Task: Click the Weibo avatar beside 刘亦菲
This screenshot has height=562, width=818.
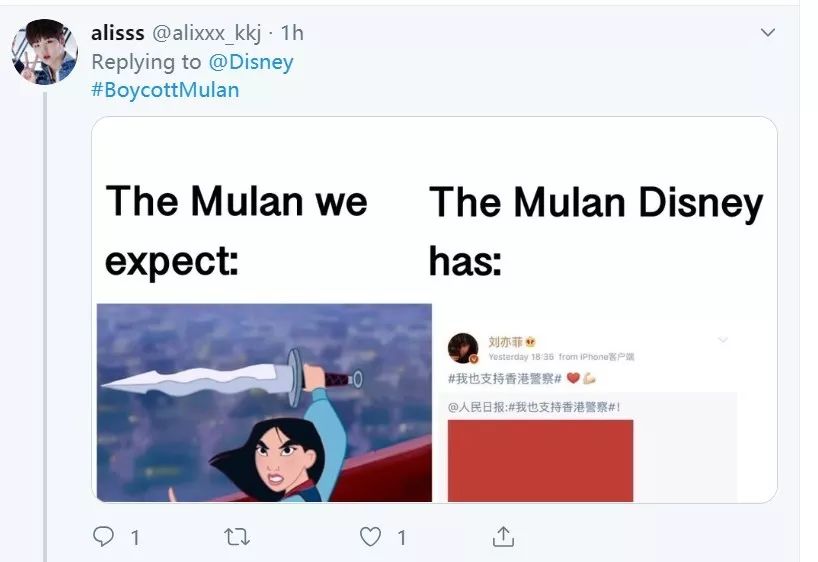Action: pos(463,347)
